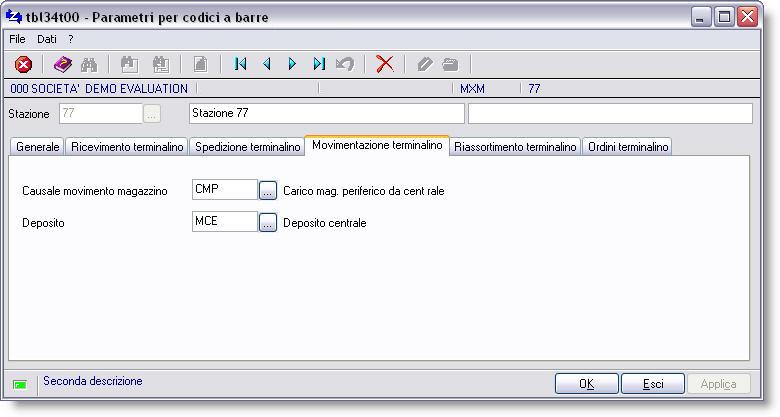
Task: Go to the first record
Action: click(x=240, y=64)
